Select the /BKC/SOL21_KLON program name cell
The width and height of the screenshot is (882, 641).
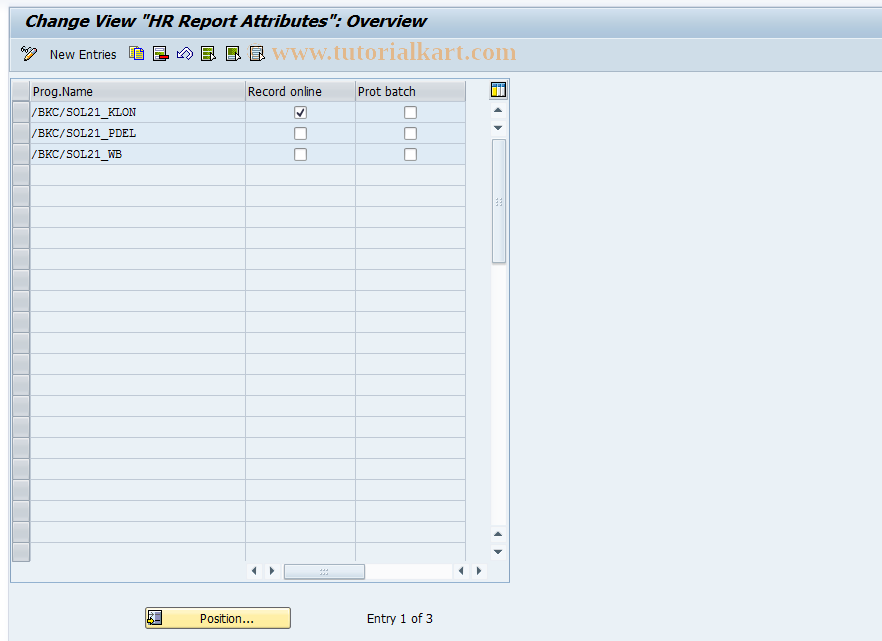[138, 112]
